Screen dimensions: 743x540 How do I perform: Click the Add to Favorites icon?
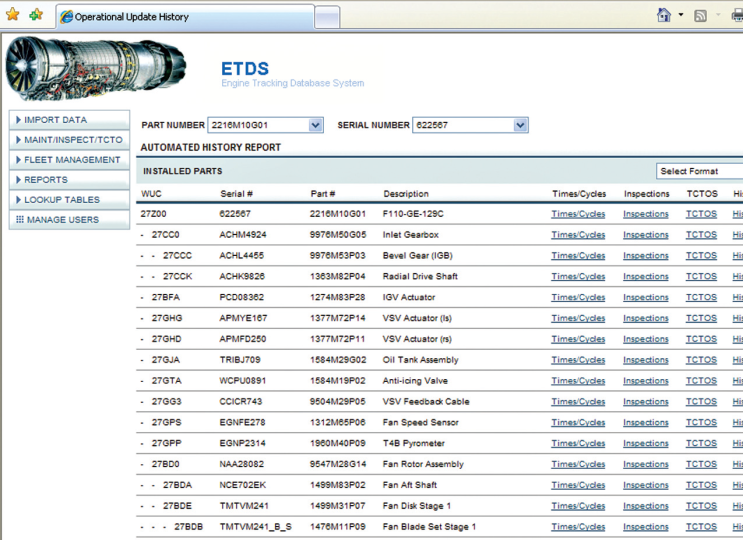(x=36, y=15)
